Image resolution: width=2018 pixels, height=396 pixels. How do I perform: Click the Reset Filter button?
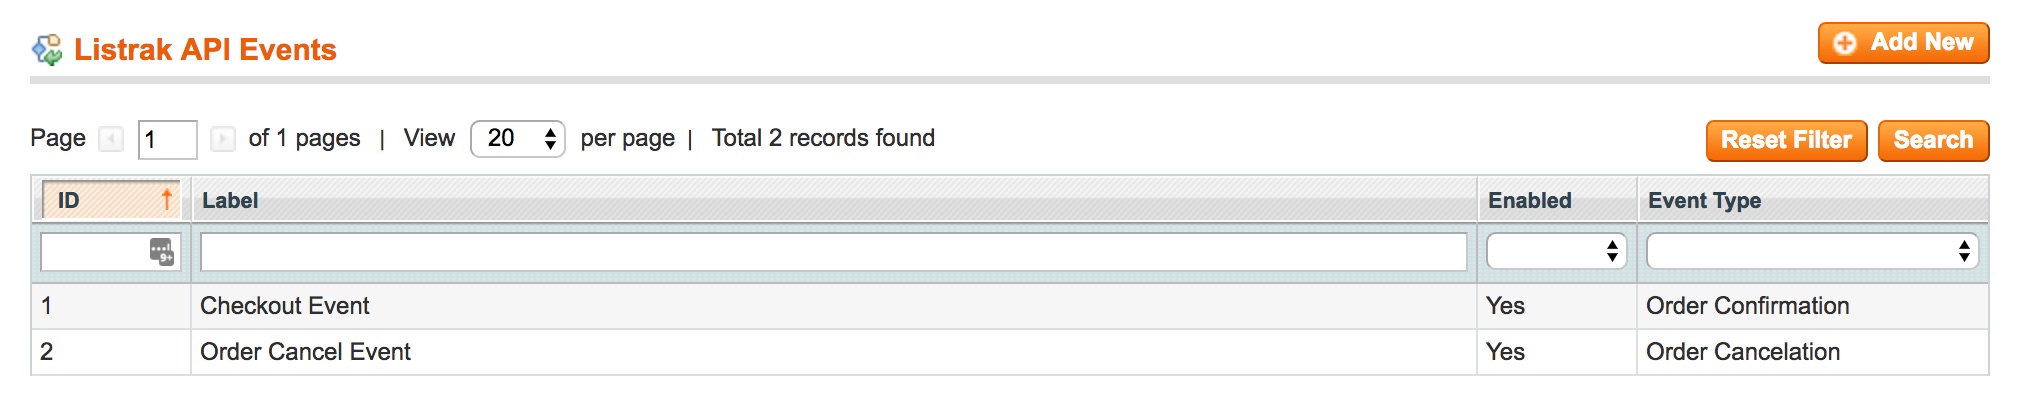pos(1786,140)
